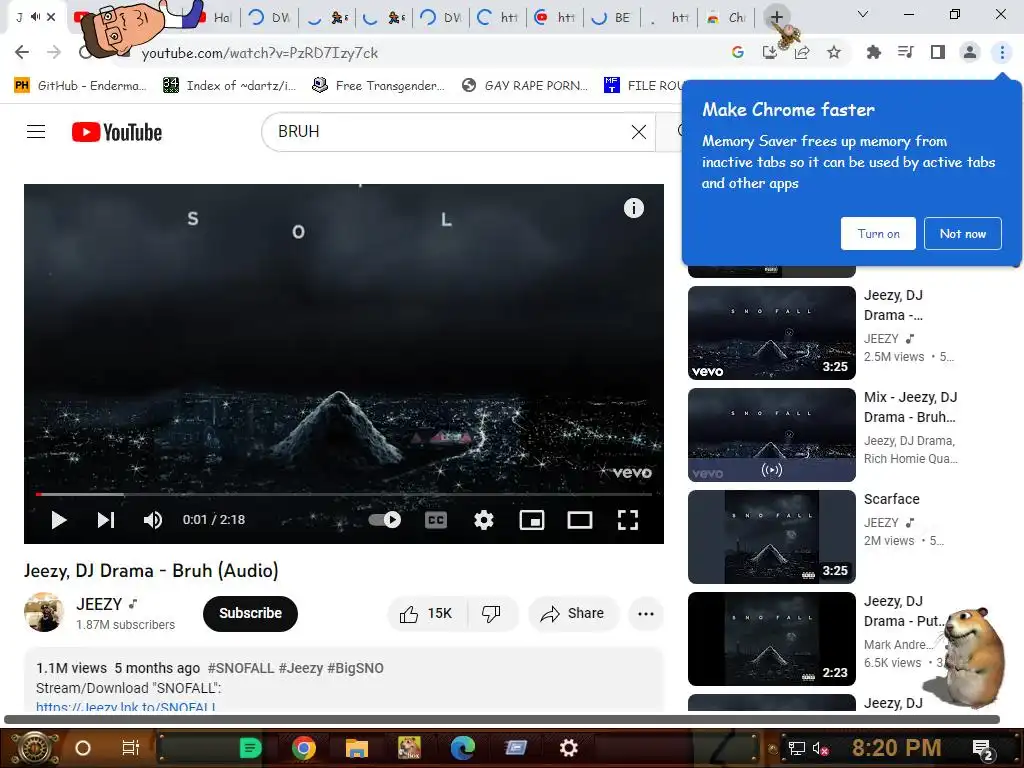This screenshot has width=1024, height=768.
Task: Open the steampunk Start button
Action: (37, 748)
